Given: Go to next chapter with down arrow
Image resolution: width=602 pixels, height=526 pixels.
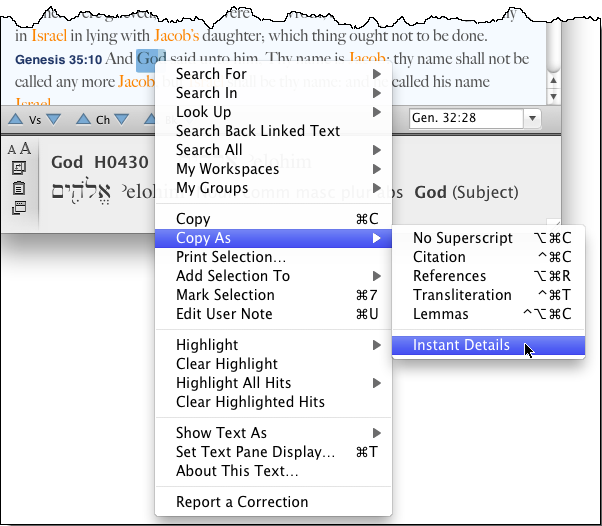Looking at the screenshot, I should (122, 120).
